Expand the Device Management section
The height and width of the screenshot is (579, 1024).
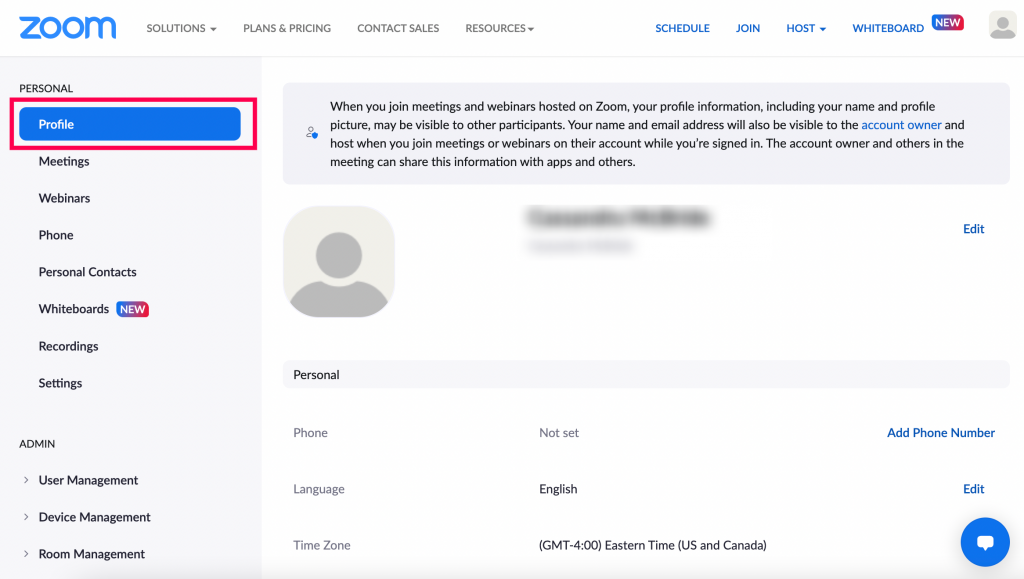pyautogui.click(x=93, y=517)
